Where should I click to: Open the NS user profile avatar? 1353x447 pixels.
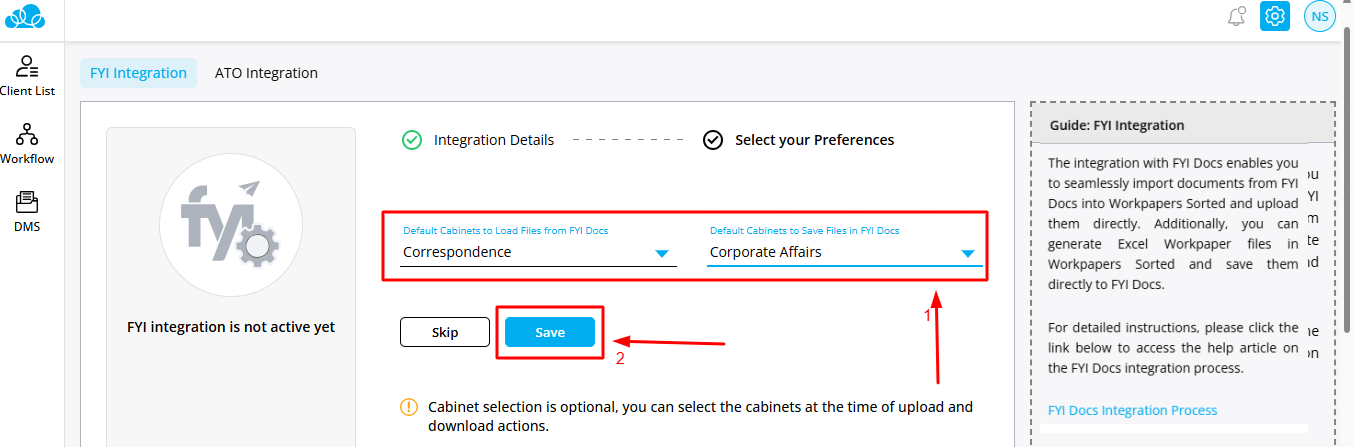coord(1320,17)
